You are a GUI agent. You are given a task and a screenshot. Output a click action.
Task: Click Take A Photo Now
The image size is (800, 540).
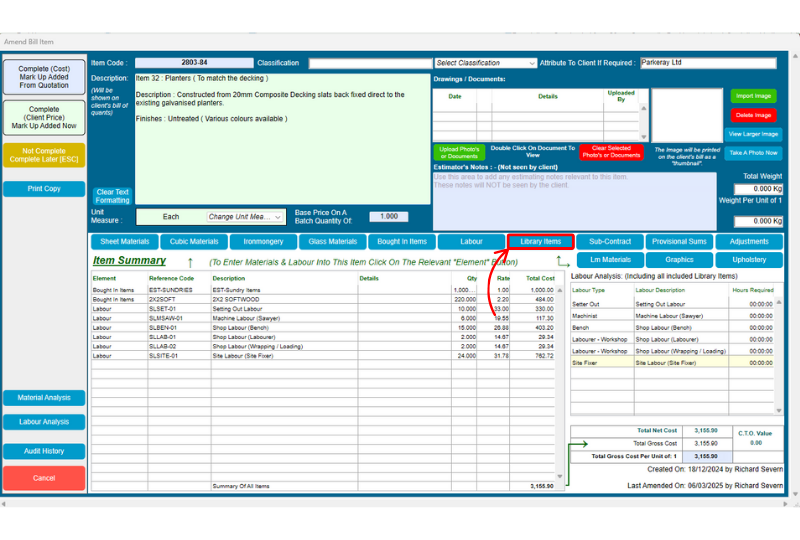[752, 152]
